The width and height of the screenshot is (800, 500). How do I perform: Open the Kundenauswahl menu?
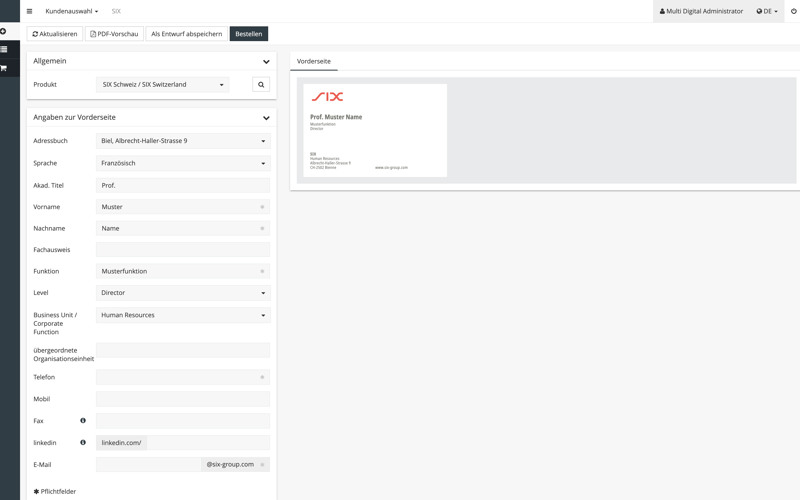point(71,11)
